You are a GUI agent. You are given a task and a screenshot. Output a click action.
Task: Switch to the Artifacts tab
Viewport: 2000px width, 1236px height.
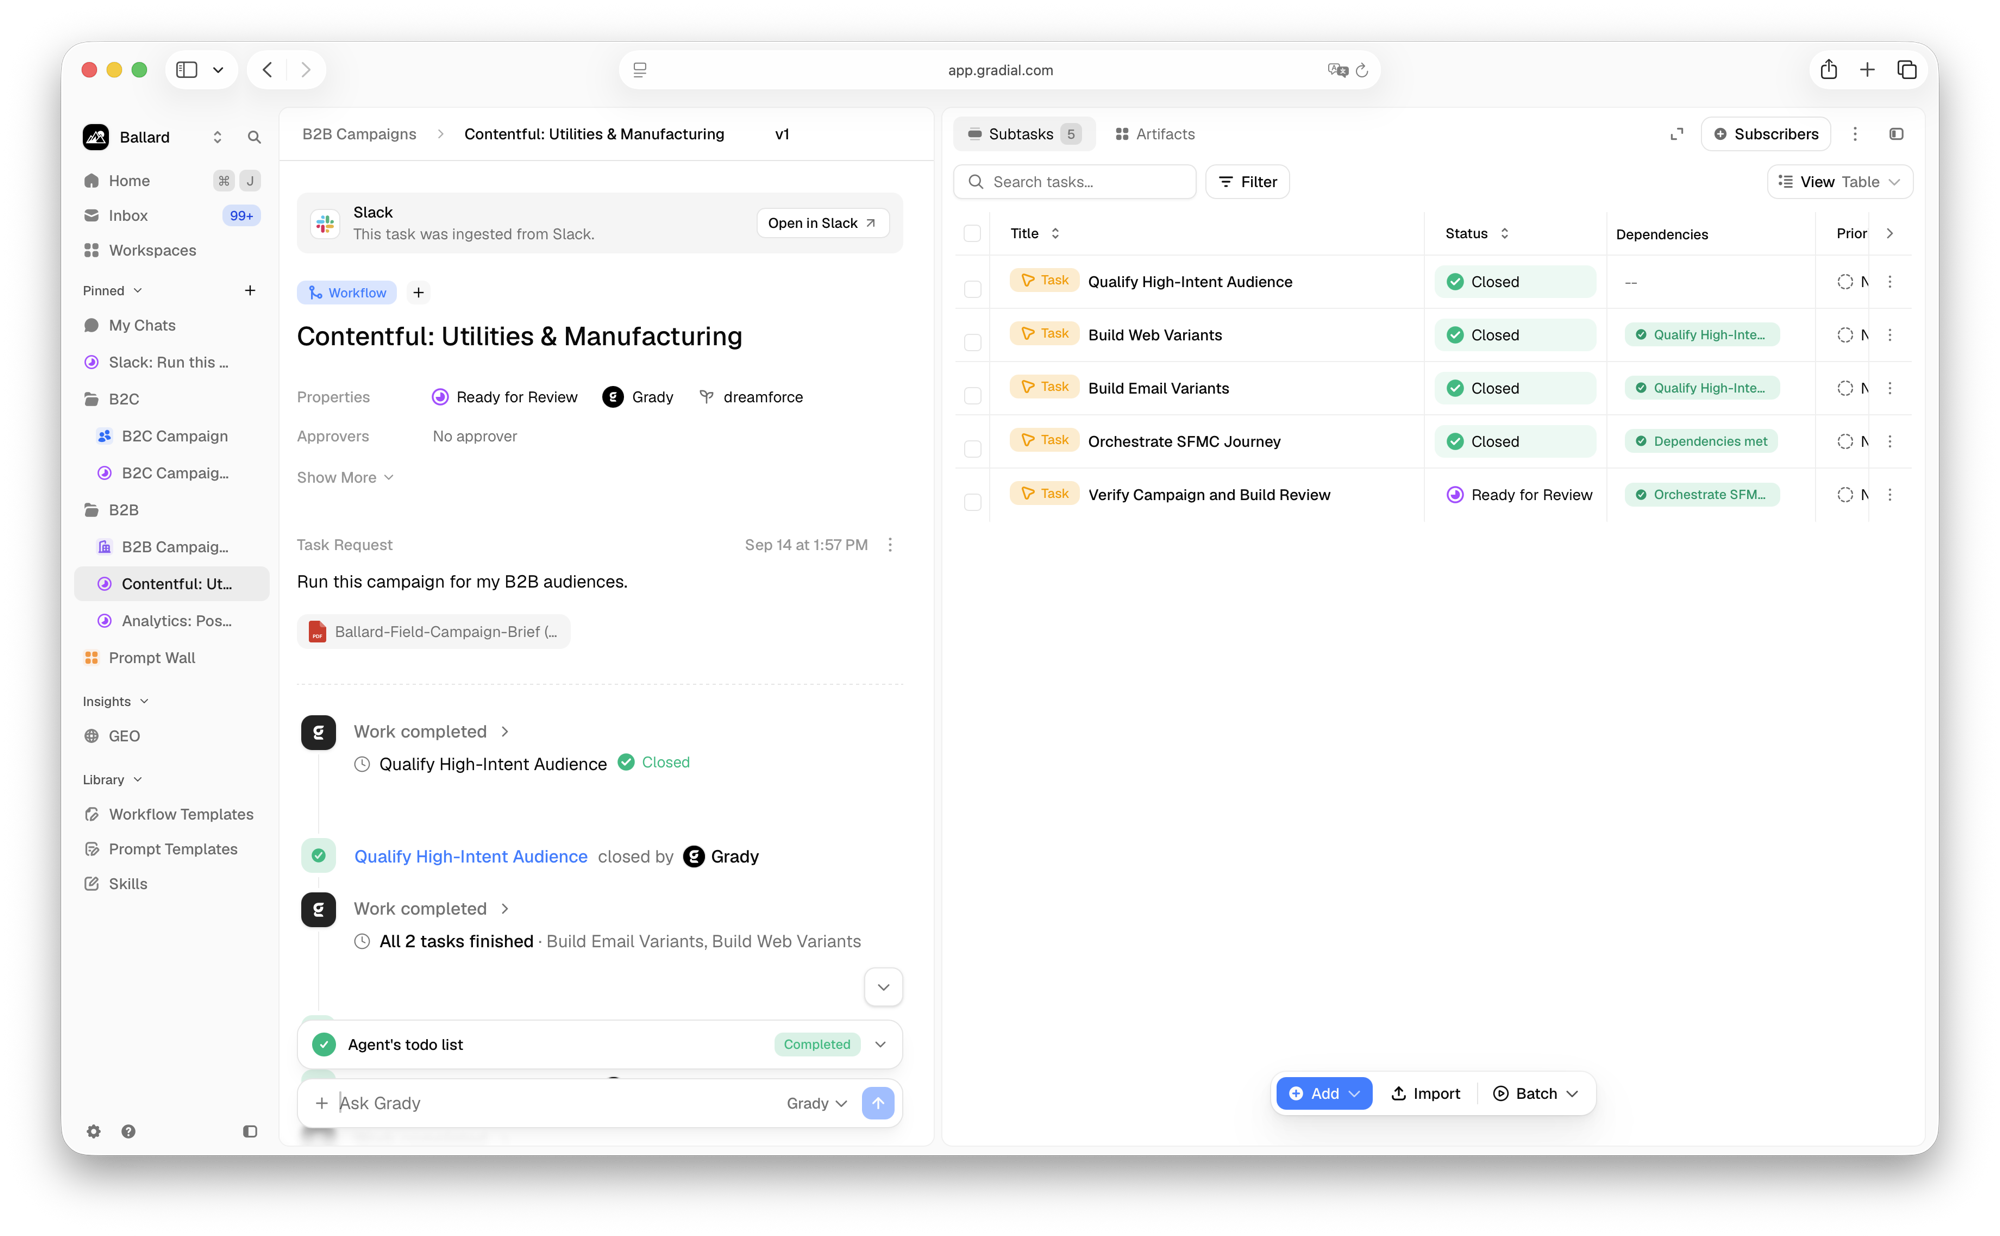point(1154,134)
